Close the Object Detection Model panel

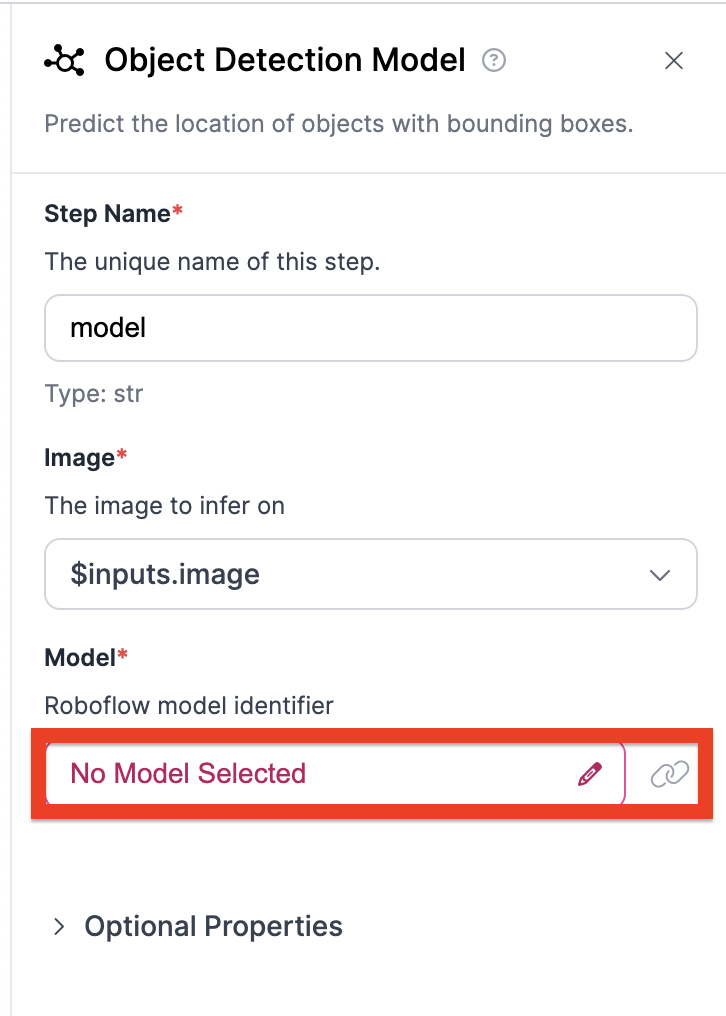(x=674, y=61)
